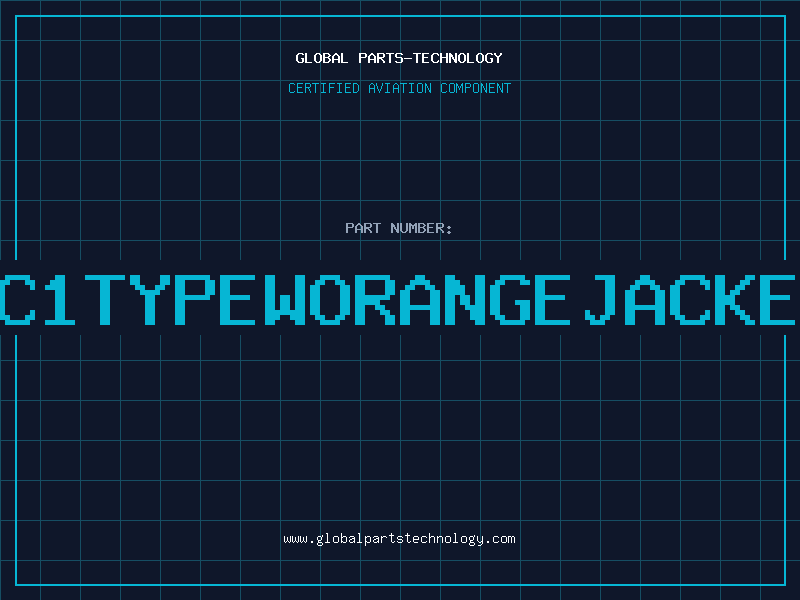800x600 pixels.
Task: Click the word GLOBAL in the header
Action: pyautogui.click(x=319, y=58)
